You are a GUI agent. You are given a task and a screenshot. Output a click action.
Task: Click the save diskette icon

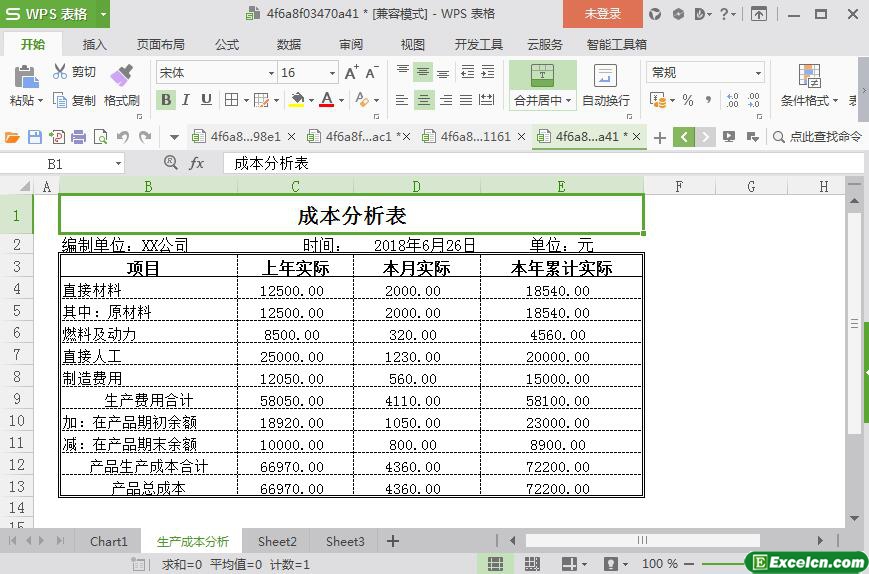pyautogui.click(x=34, y=137)
